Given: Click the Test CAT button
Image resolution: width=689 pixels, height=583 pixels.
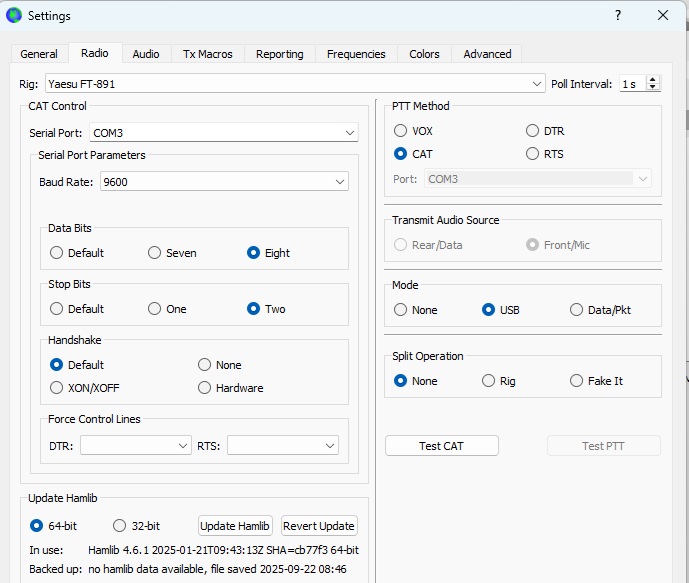Looking at the screenshot, I should point(441,446).
